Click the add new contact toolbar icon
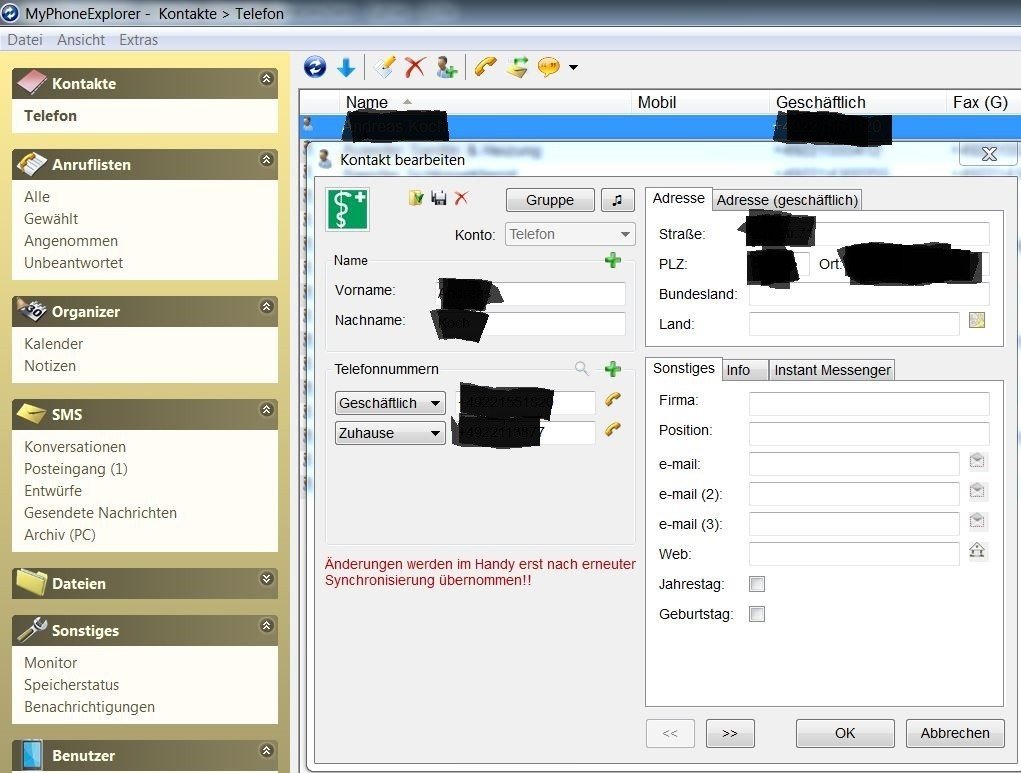The width and height of the screenshot is (1021, 773). 447,67
